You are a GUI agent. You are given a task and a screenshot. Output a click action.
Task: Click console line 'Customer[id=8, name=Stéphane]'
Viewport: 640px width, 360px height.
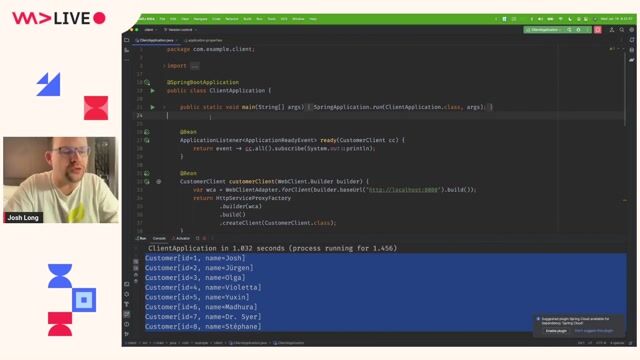click(x=203, y=327)
